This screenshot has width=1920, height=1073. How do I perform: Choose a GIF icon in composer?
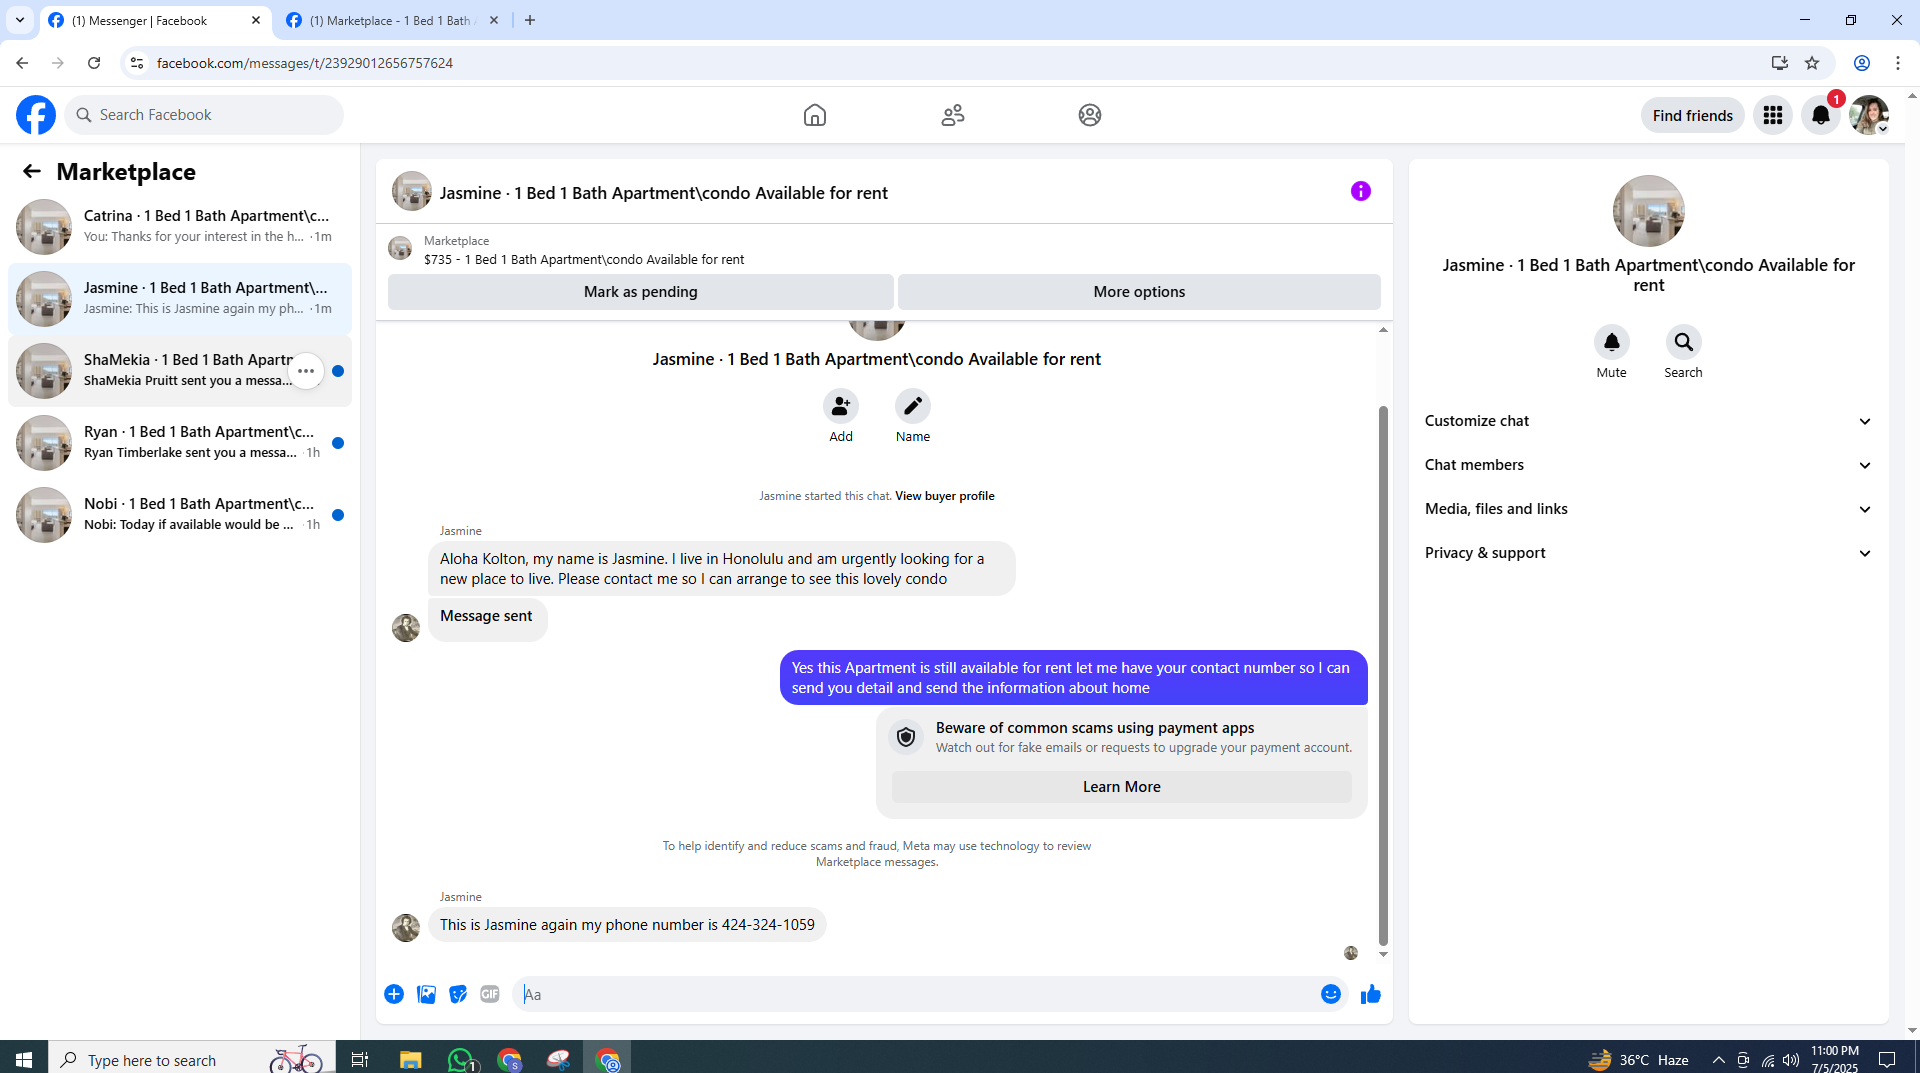tap(489, 994)
